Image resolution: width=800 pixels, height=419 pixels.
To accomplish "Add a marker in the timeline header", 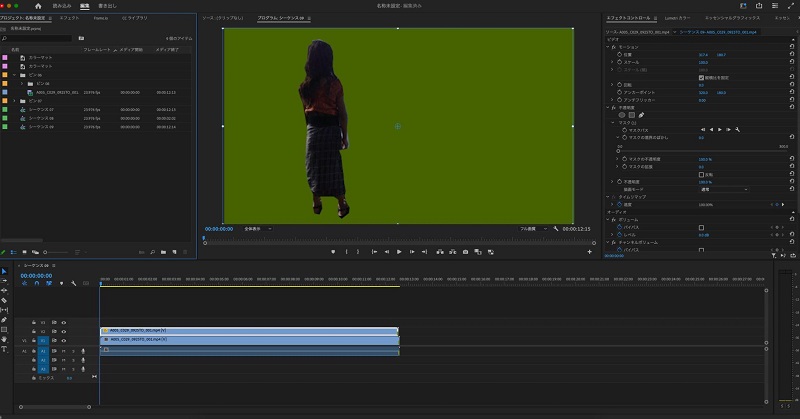I will pos(61,283).
